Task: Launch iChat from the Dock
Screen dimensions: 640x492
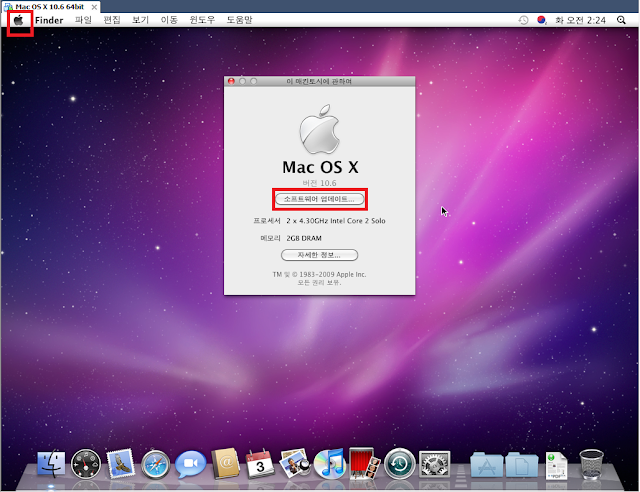Action: coord(190,464)
